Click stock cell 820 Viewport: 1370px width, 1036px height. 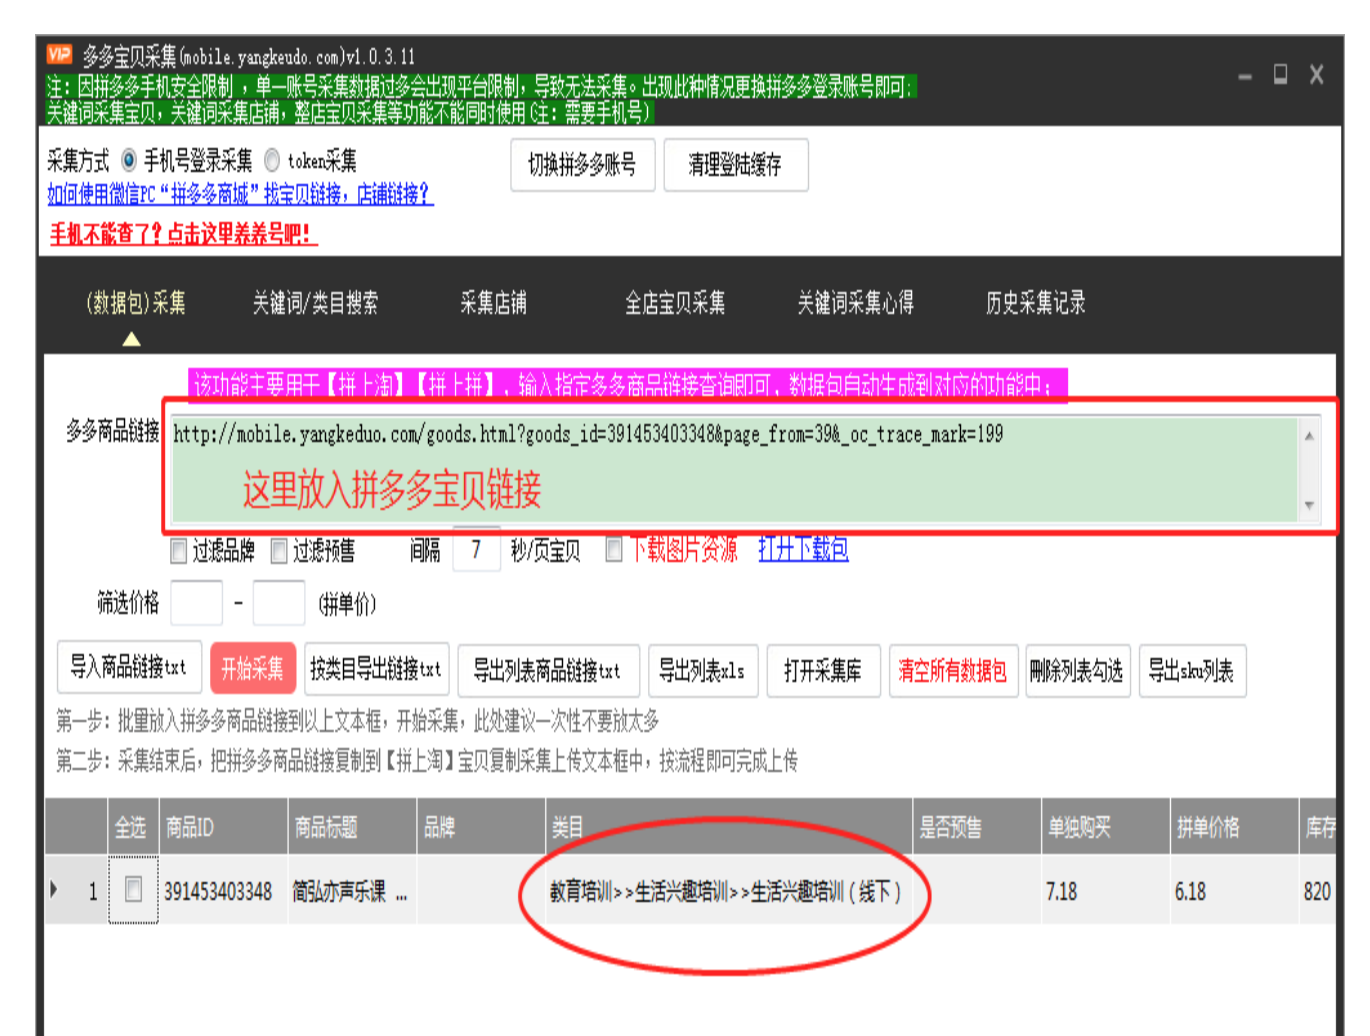point(1318,891)
